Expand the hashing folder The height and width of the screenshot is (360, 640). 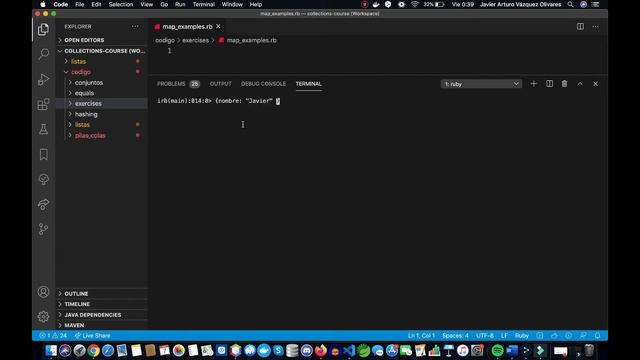[102, 114]
